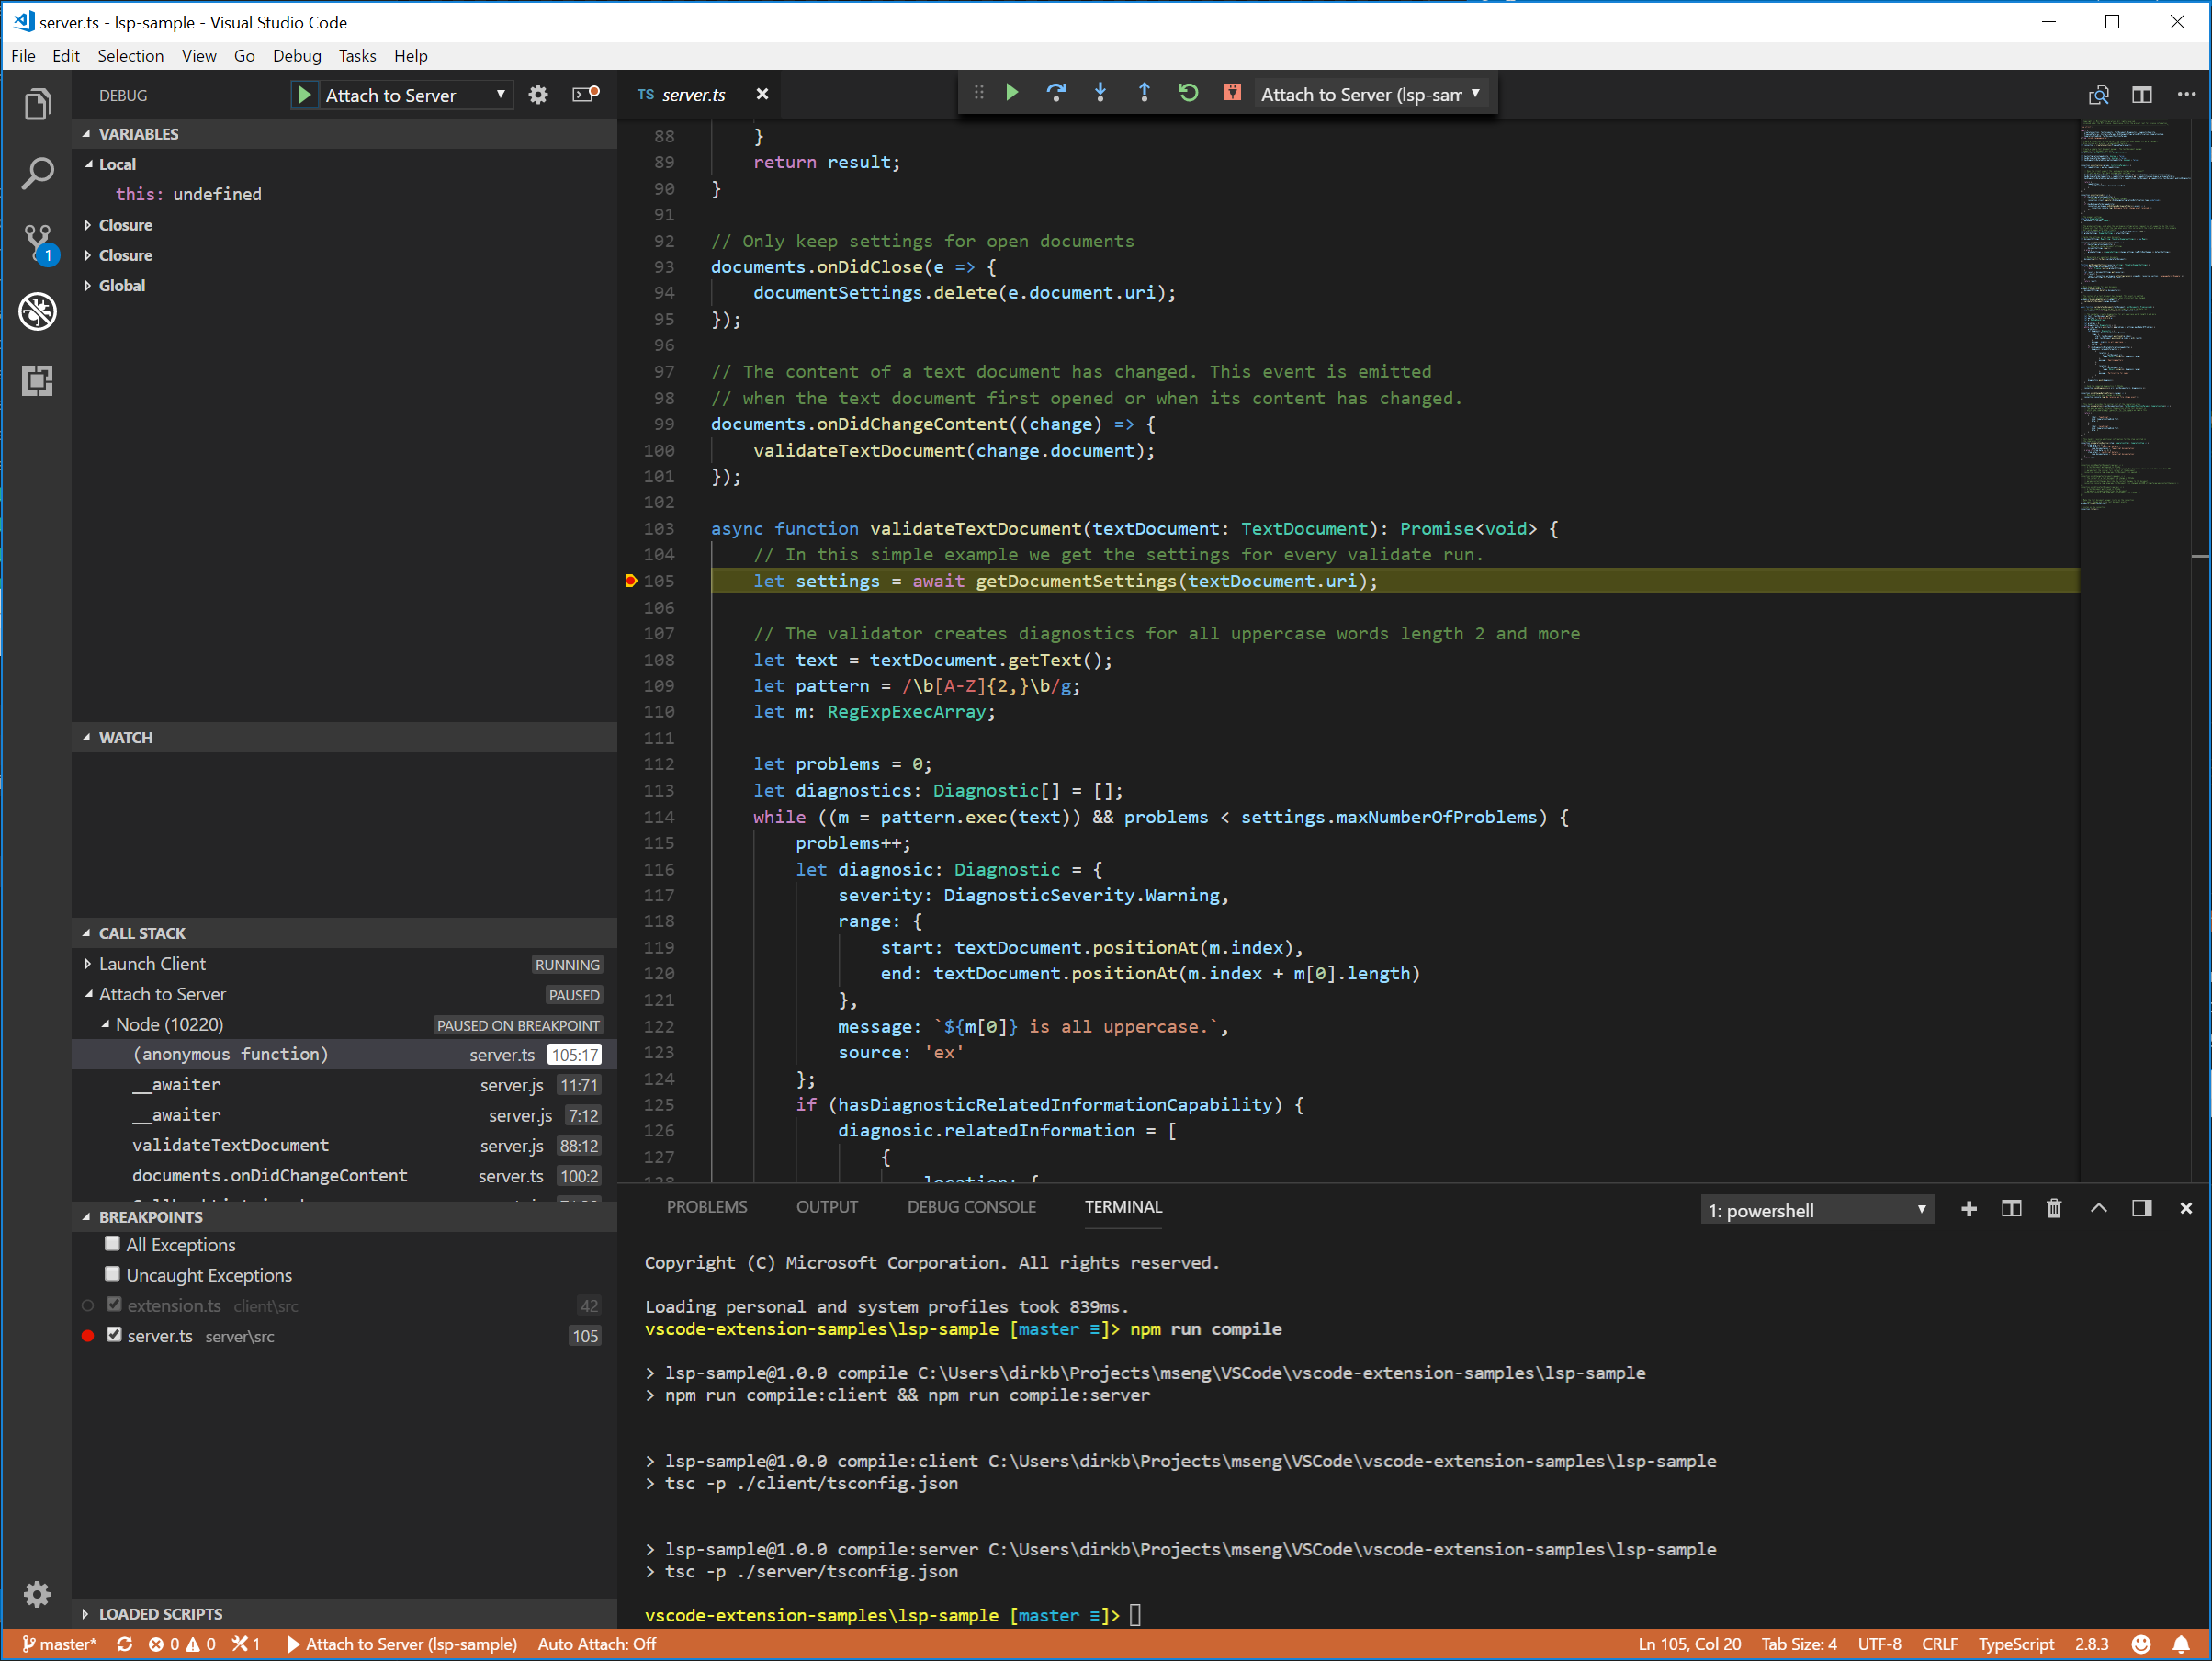Screen dimensions: 2212x1661
Task: Click the Restart debug session icon
Action: (1186, 95)
